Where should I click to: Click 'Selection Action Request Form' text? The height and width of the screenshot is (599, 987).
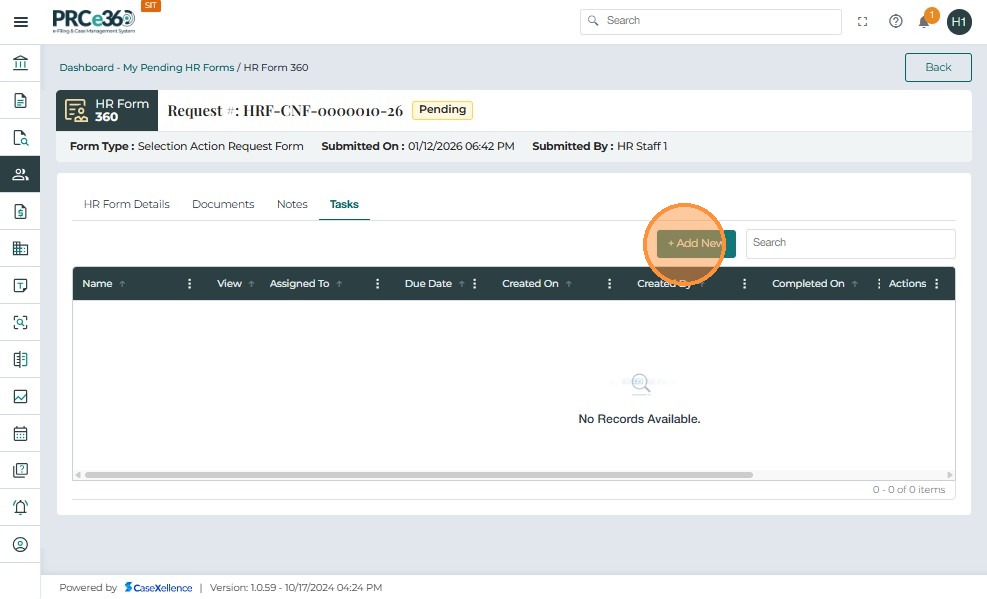[x=220, y=147]
